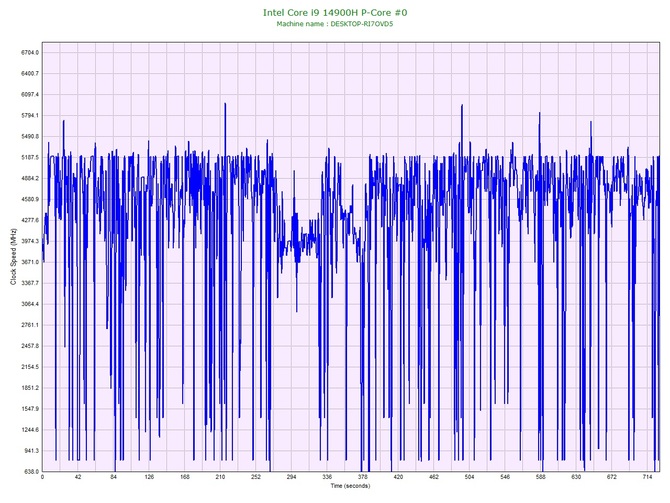This screenshot has width=670, height=503.
Task: Click the y-axis value 5794.1
Action: point(30,115)
